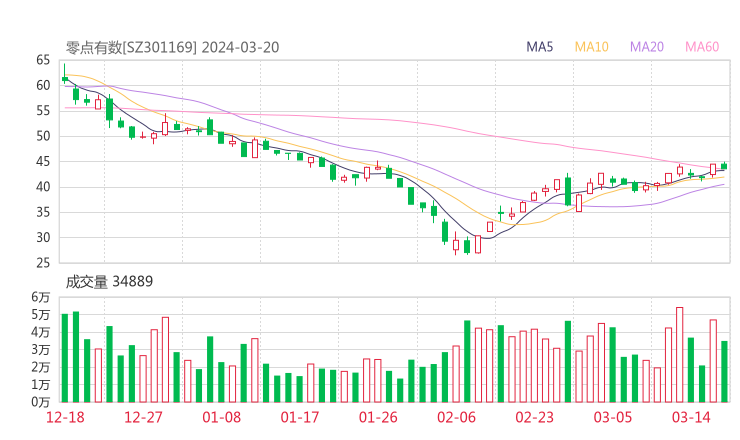
Task: Click the 01-26 date axis label
Action: (378, 417)
